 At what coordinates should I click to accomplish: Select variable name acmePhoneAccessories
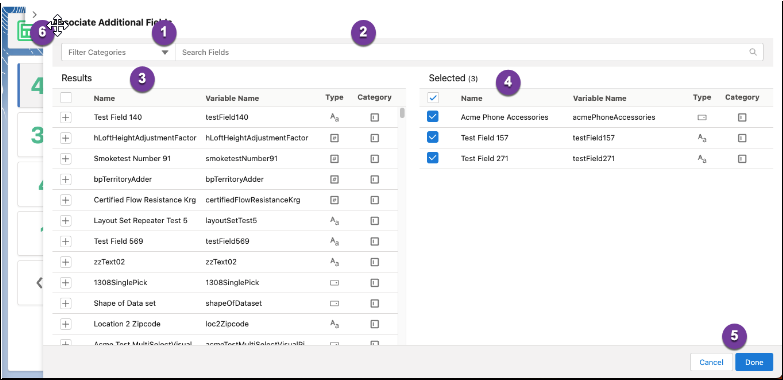(614, 117)
